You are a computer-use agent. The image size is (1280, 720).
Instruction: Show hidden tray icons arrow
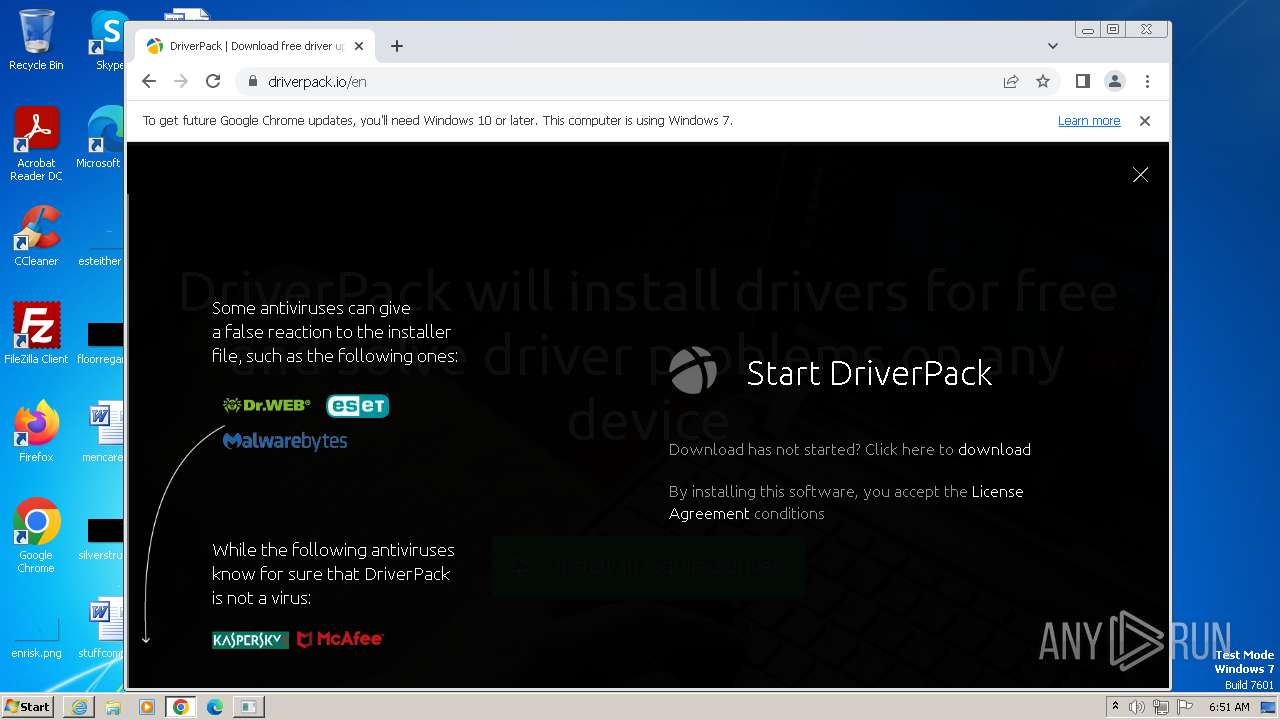1115,707
